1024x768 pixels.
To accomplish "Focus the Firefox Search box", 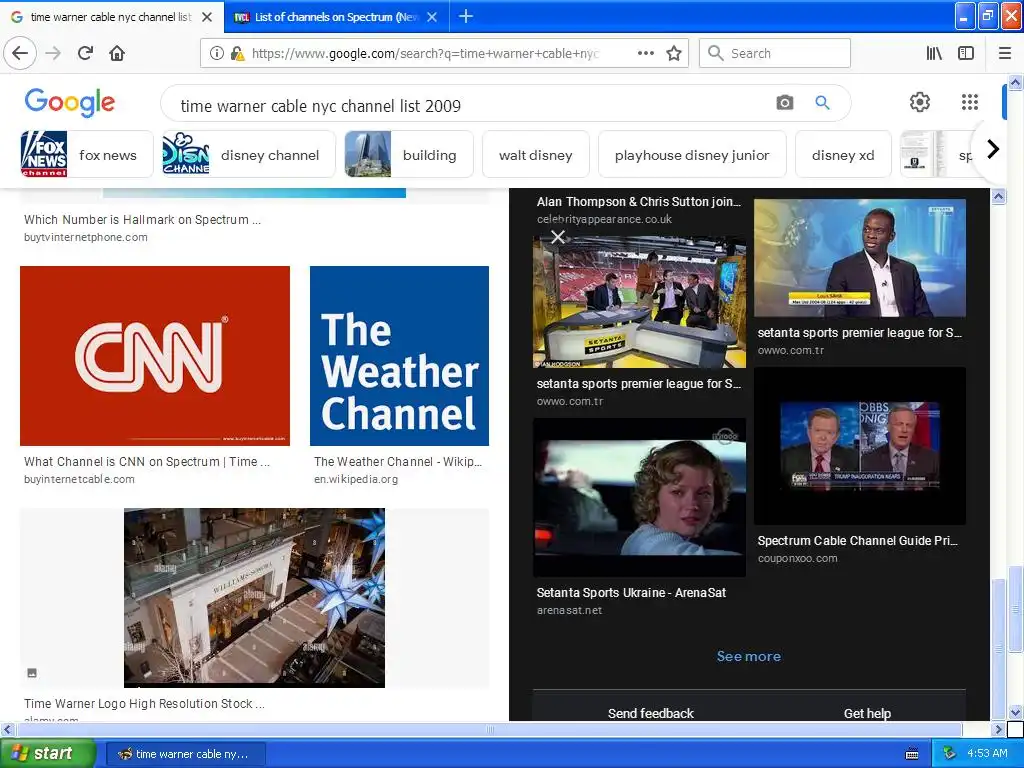I will 775,53.
